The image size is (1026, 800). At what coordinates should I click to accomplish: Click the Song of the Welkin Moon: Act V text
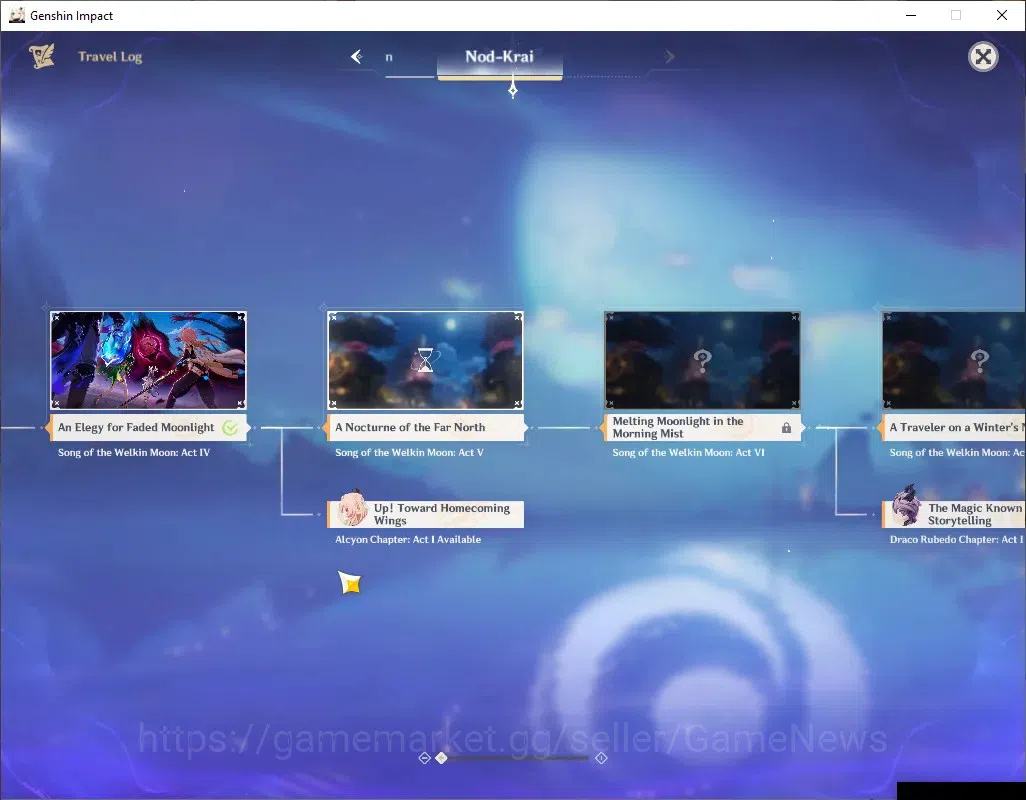tap(409, 453)
